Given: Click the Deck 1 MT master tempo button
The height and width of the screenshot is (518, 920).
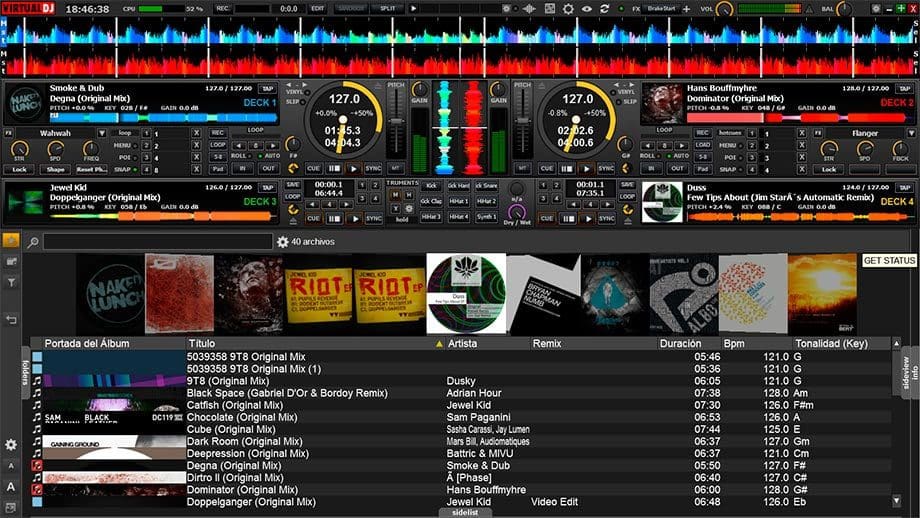Looking at the screenshot, I should click(x=396, y=168).
